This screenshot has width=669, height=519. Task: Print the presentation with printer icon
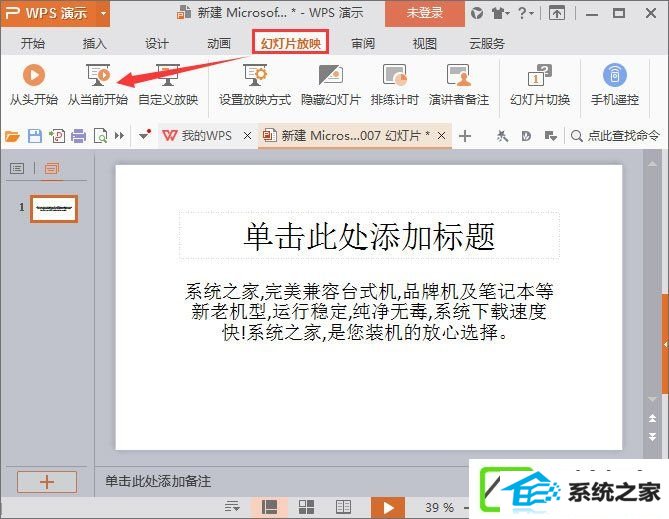tap(79, 136)
